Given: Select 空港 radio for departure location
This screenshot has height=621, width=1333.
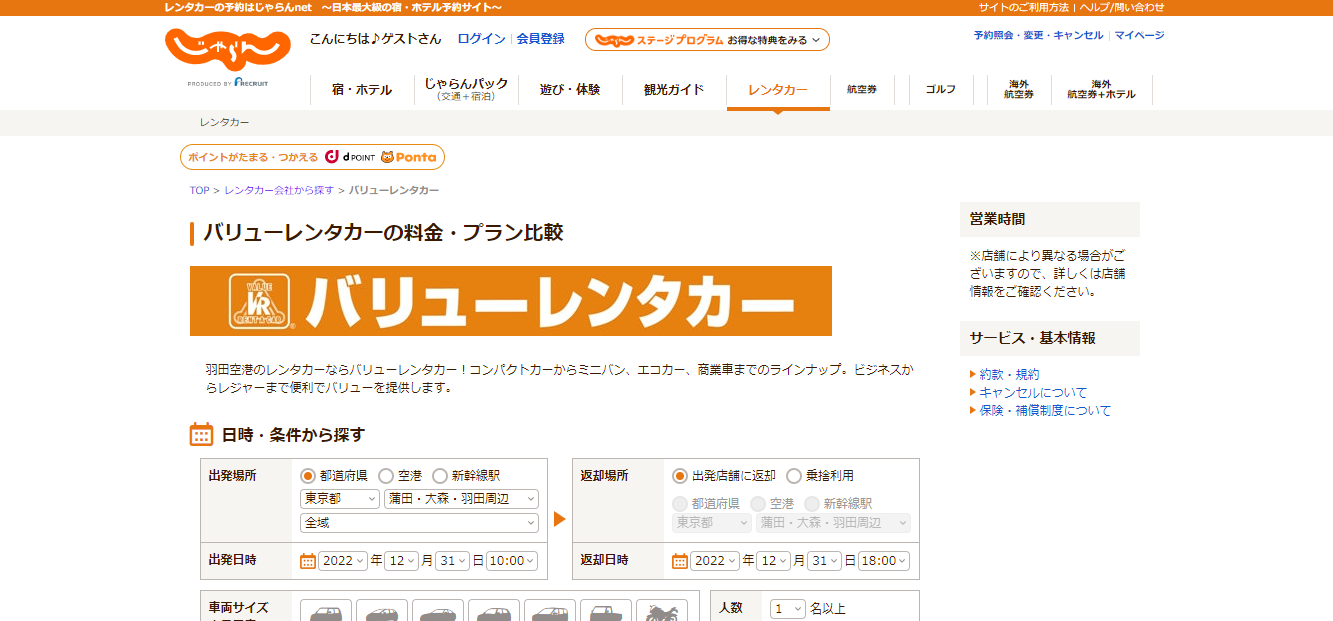Looking at the screenshot, I should (386, 476).
